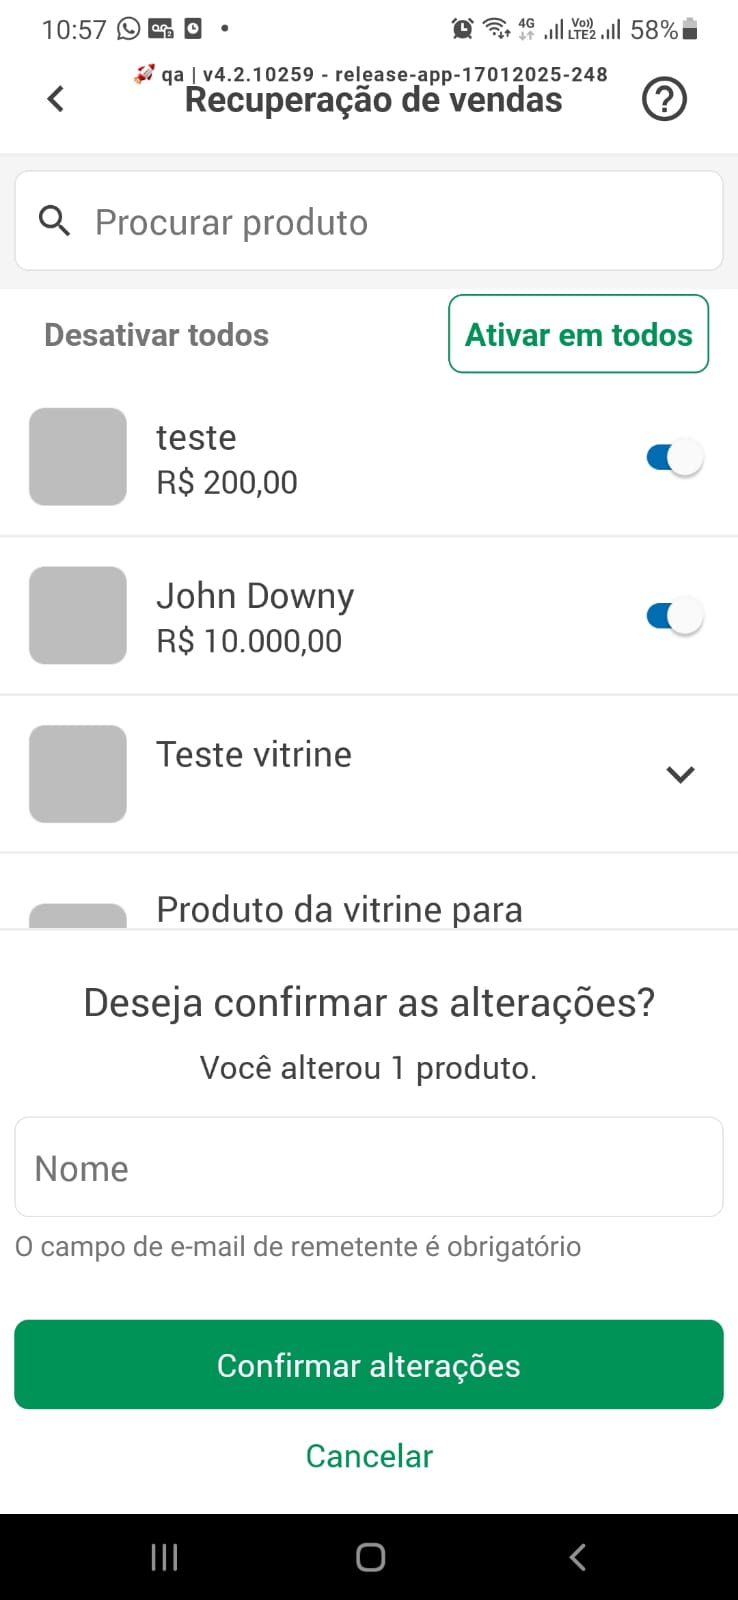Click the Cancelar link

pos(369,1456)
